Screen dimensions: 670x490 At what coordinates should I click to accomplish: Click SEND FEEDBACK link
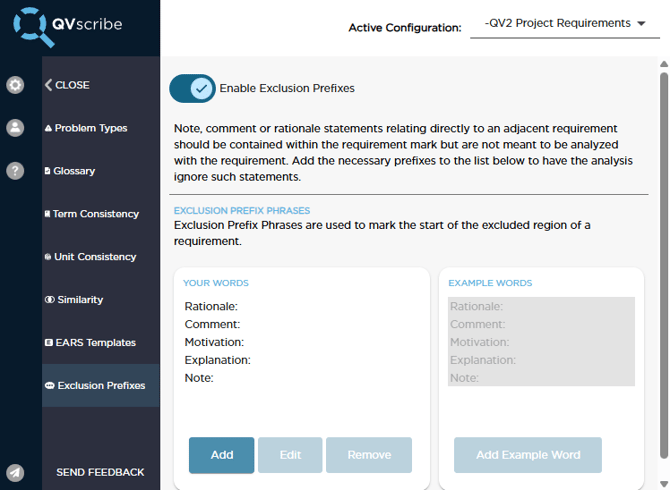pos(100,472)
